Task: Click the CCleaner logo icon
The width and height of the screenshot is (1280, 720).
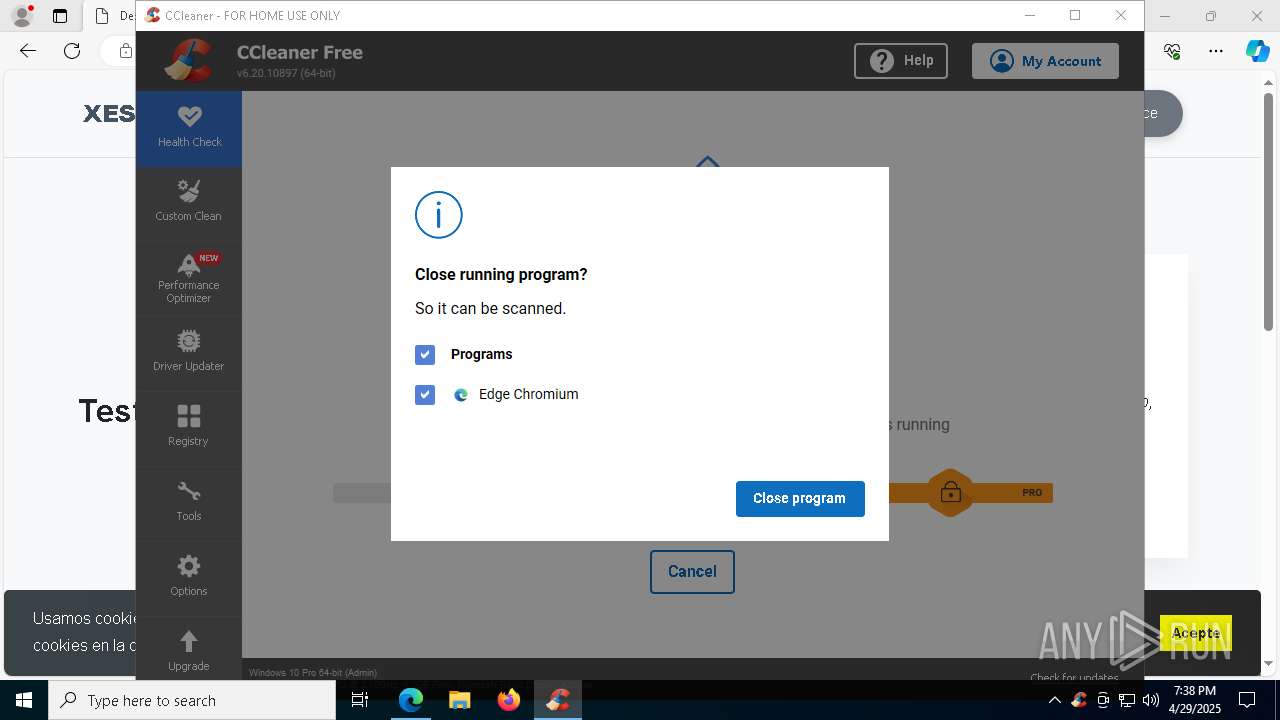Action: pos(189,60)
